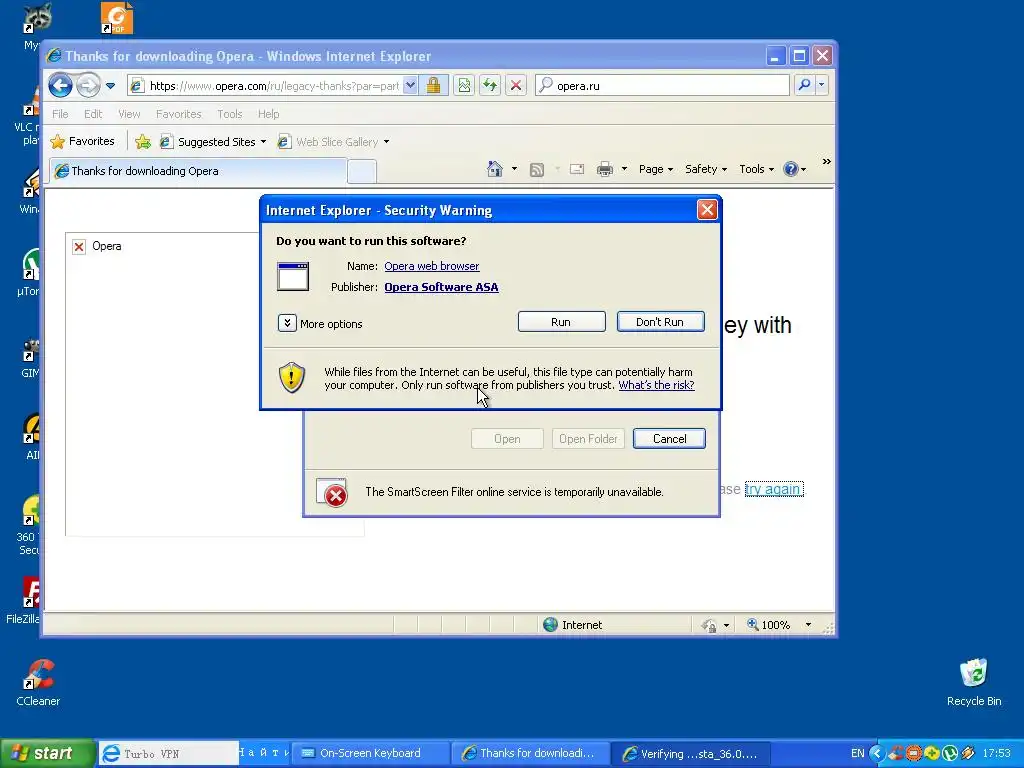Open the Edit menu

coord(93,114)
